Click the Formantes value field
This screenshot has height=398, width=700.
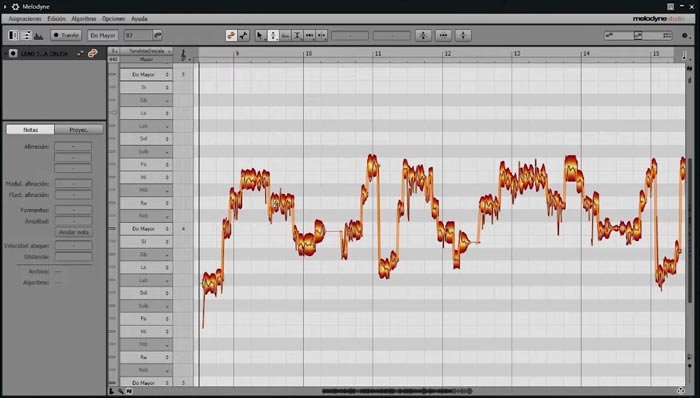[x=74, y=210]
